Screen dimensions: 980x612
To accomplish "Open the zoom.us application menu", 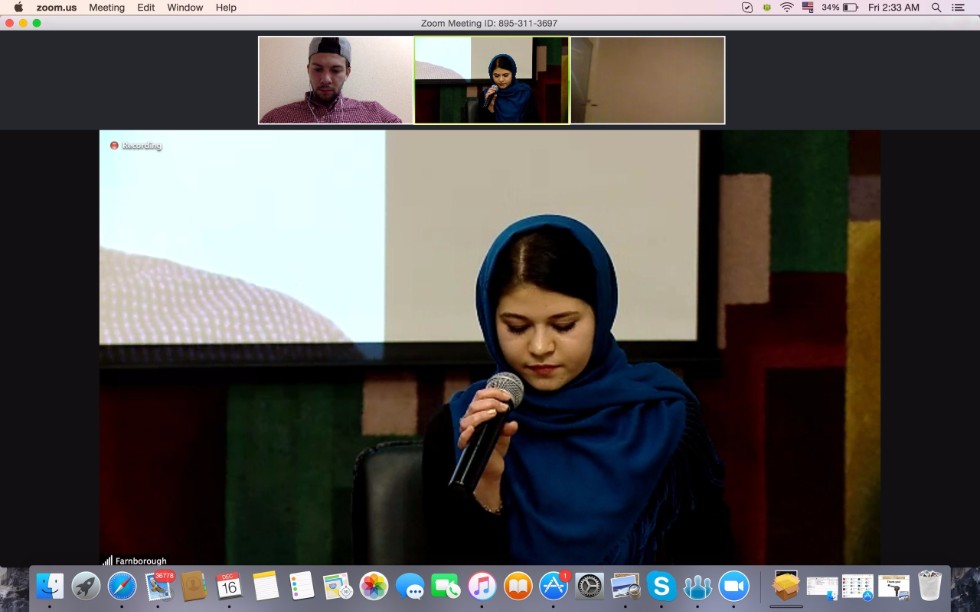I will (56, 7).
